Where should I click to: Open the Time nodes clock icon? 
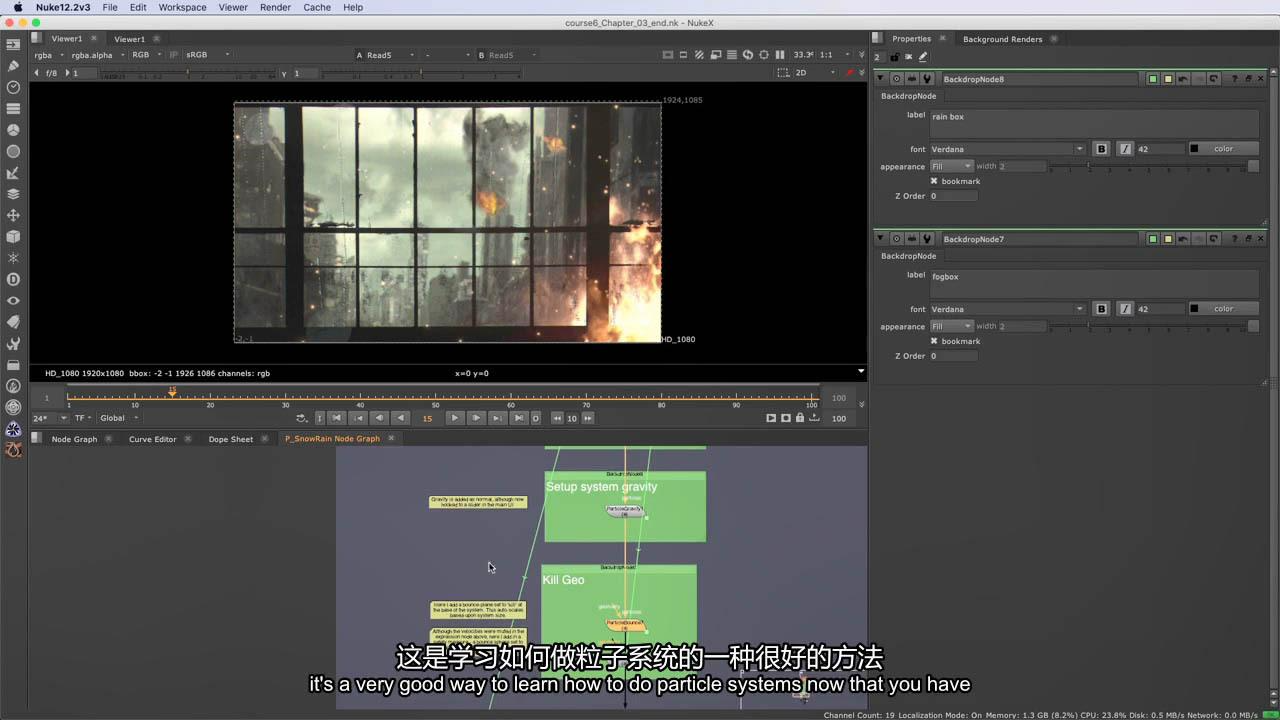point(13,87)
